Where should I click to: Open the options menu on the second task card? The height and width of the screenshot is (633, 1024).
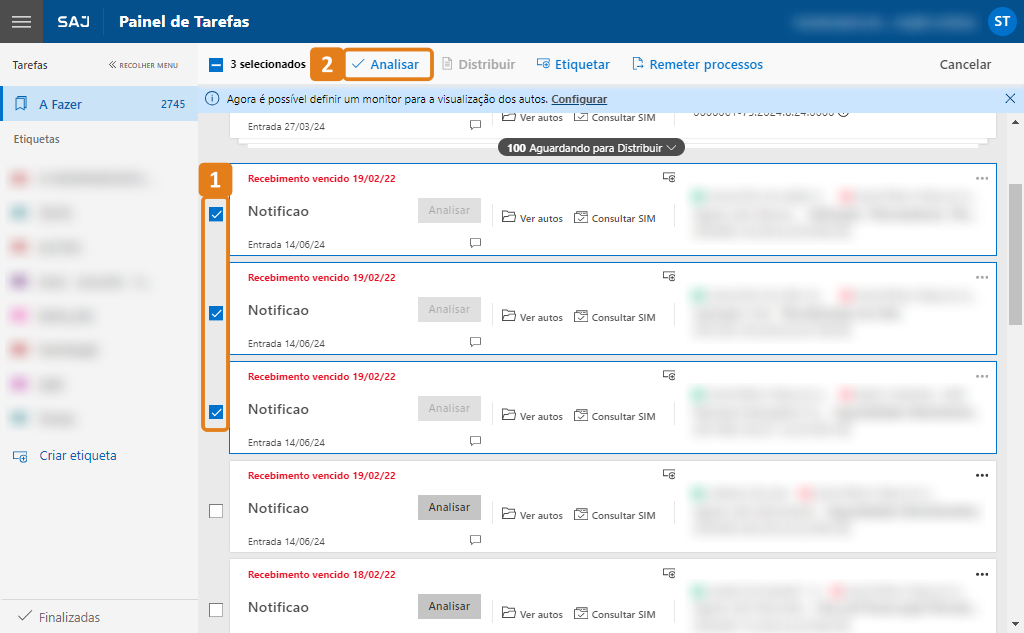984,276
